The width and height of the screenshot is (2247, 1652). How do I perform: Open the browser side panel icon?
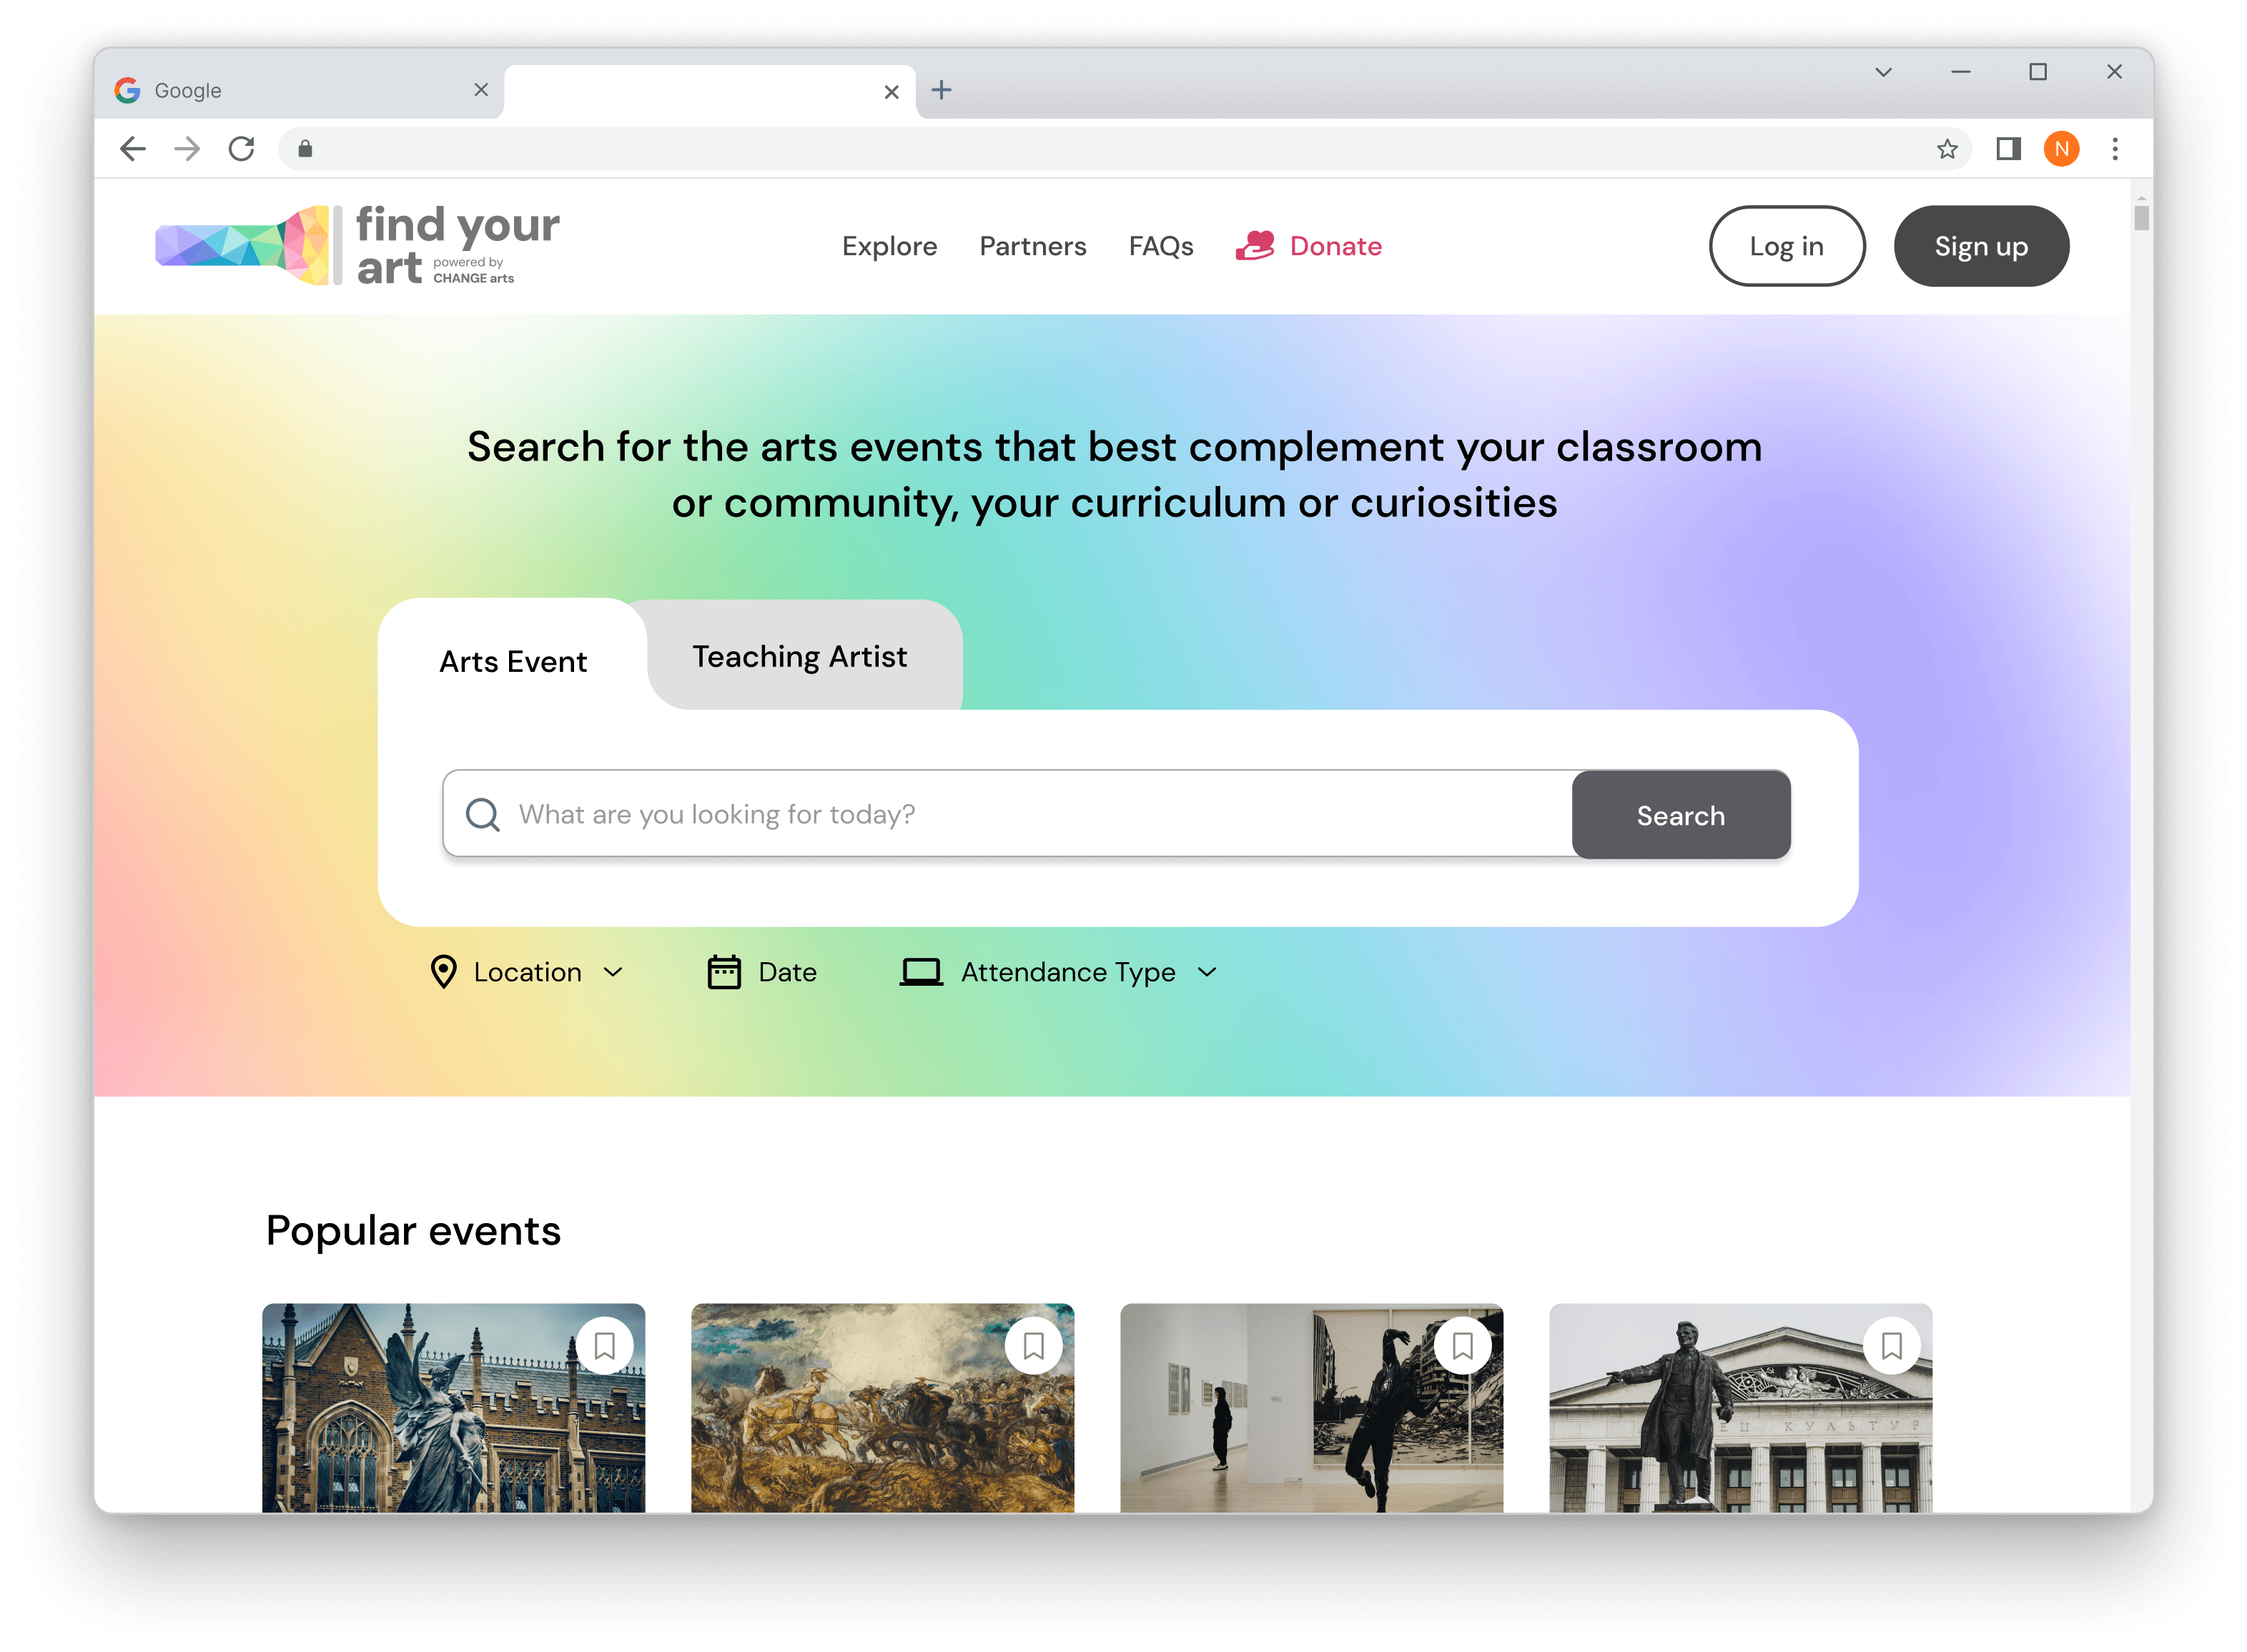[x=2008, y=149]
